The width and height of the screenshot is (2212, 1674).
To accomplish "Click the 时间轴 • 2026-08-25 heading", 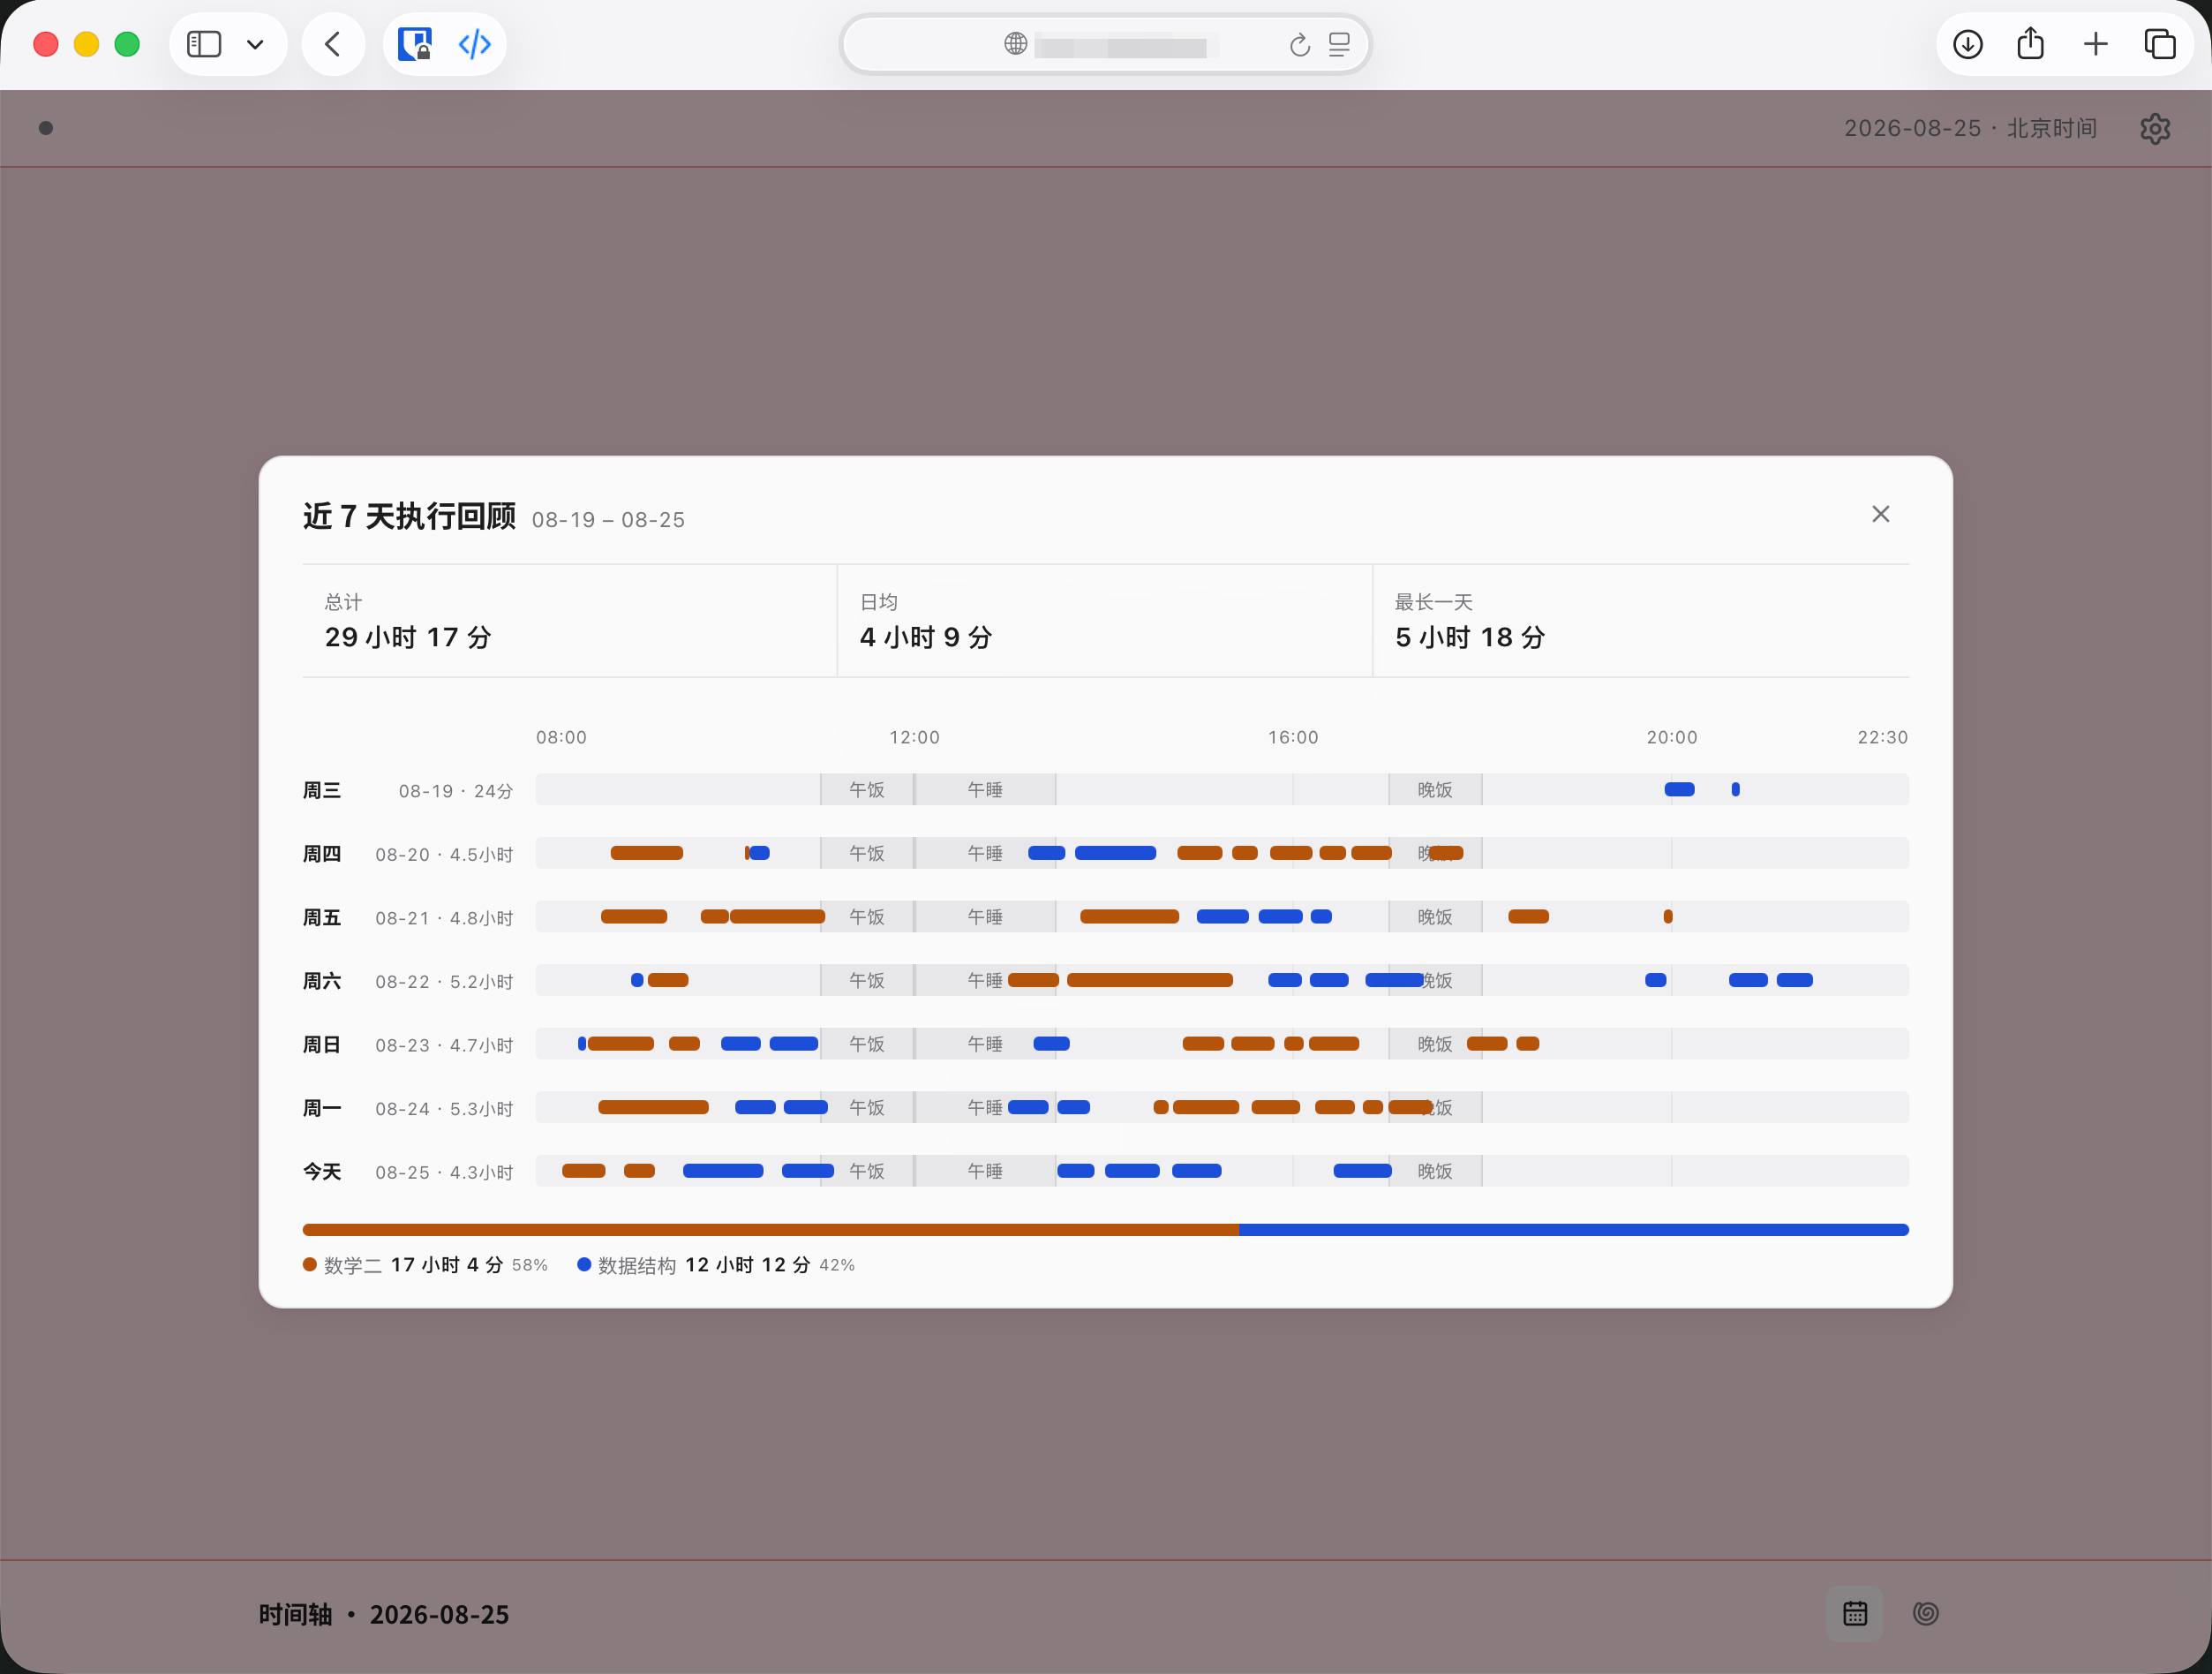I will click(384, 1614).
